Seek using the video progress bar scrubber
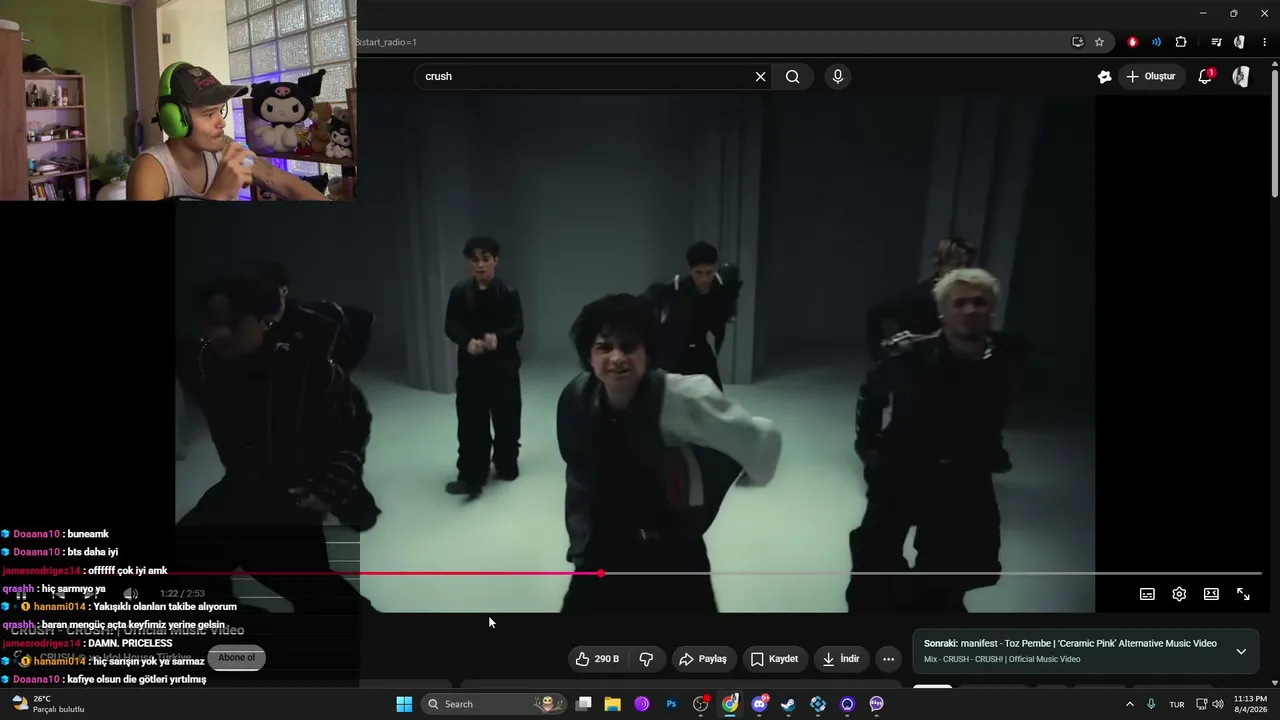This screenshot has height=720, width=1280. coord(600,573)
